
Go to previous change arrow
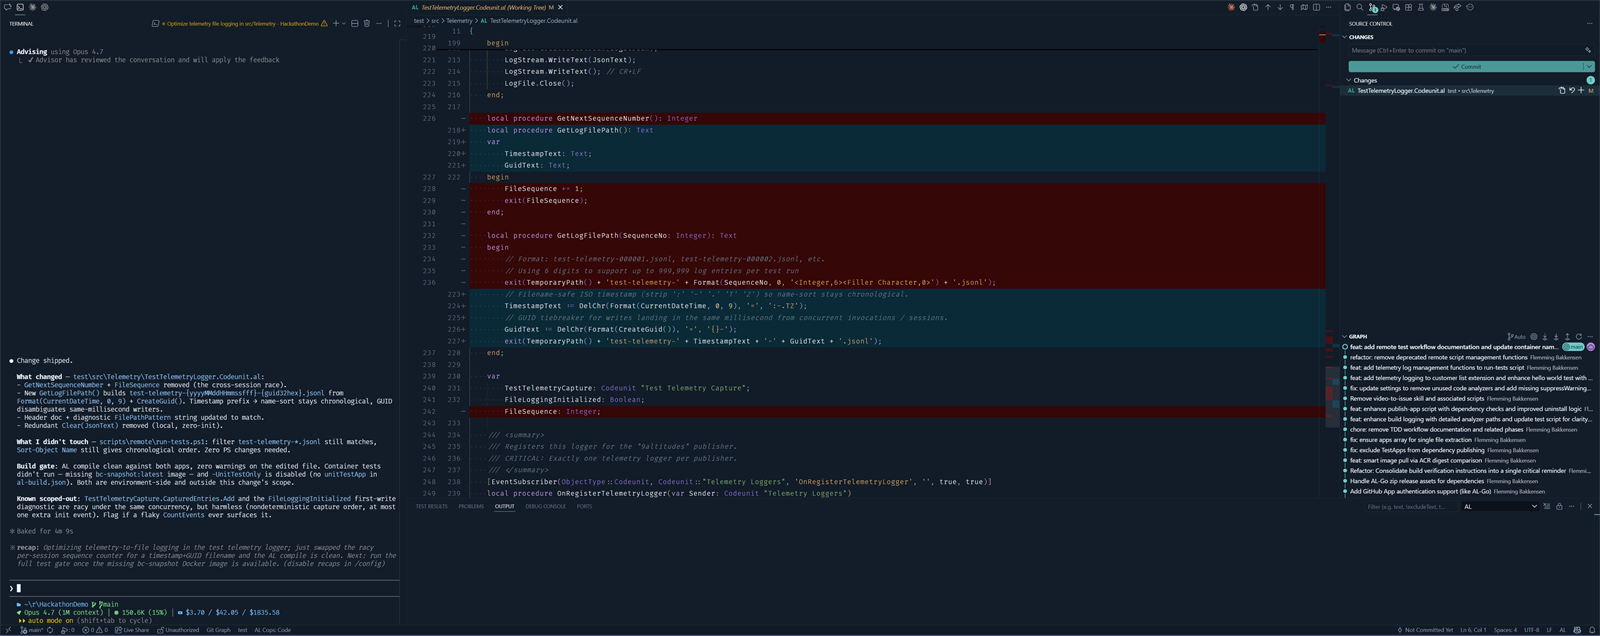[x=1268, y=7]
